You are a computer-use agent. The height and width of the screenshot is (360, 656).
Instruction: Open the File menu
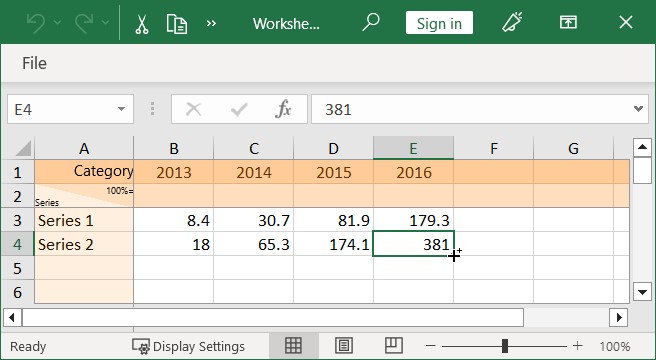pos(34,64)
